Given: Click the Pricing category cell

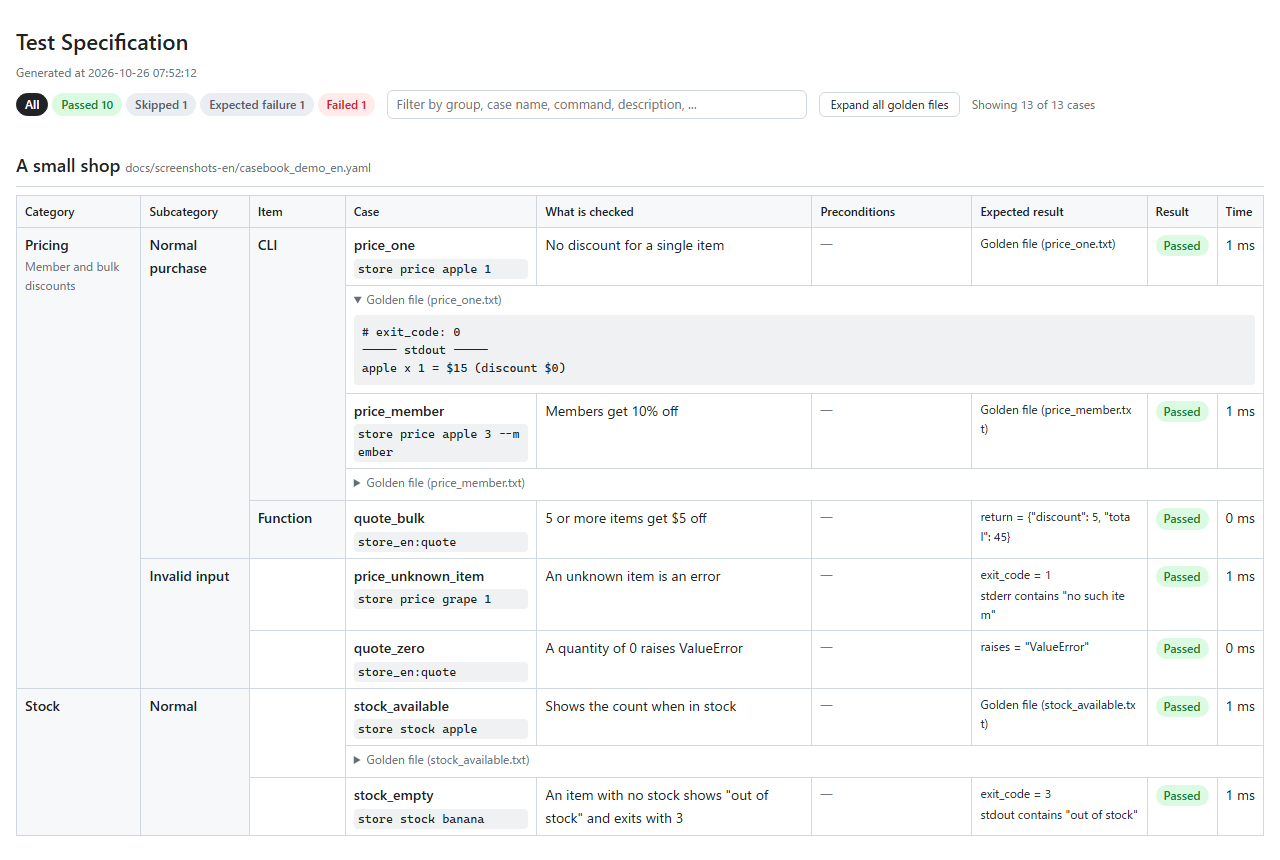Looking at the screenshot, I should tap(79, 458).
